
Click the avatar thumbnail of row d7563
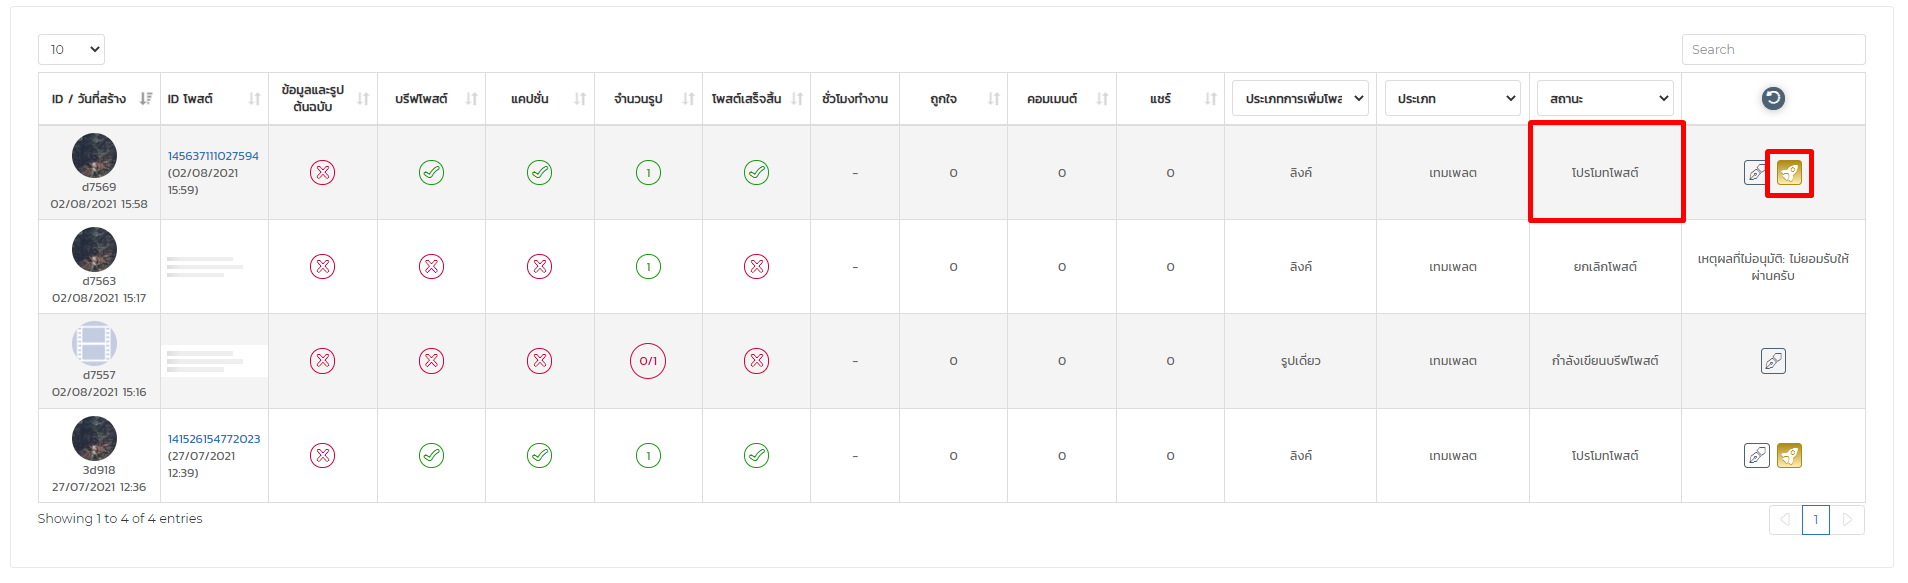tap(94, 250)
